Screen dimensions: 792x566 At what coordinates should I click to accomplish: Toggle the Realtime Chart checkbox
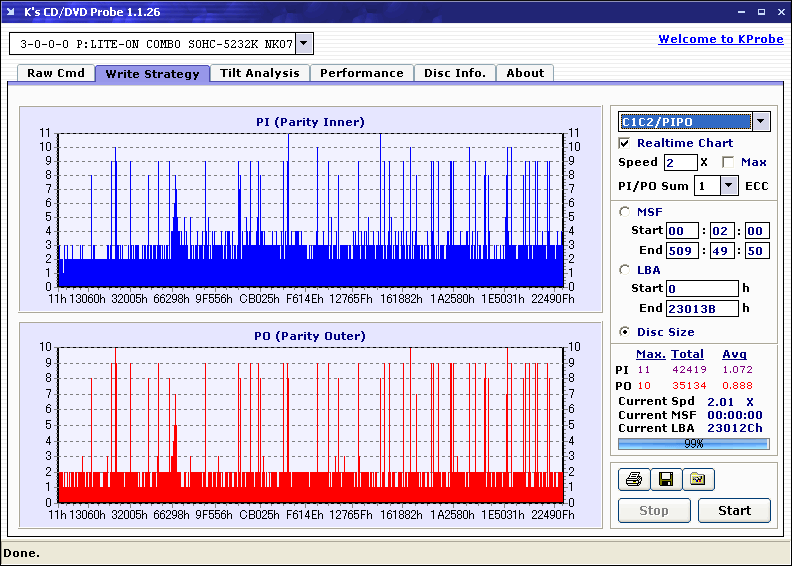625,143
